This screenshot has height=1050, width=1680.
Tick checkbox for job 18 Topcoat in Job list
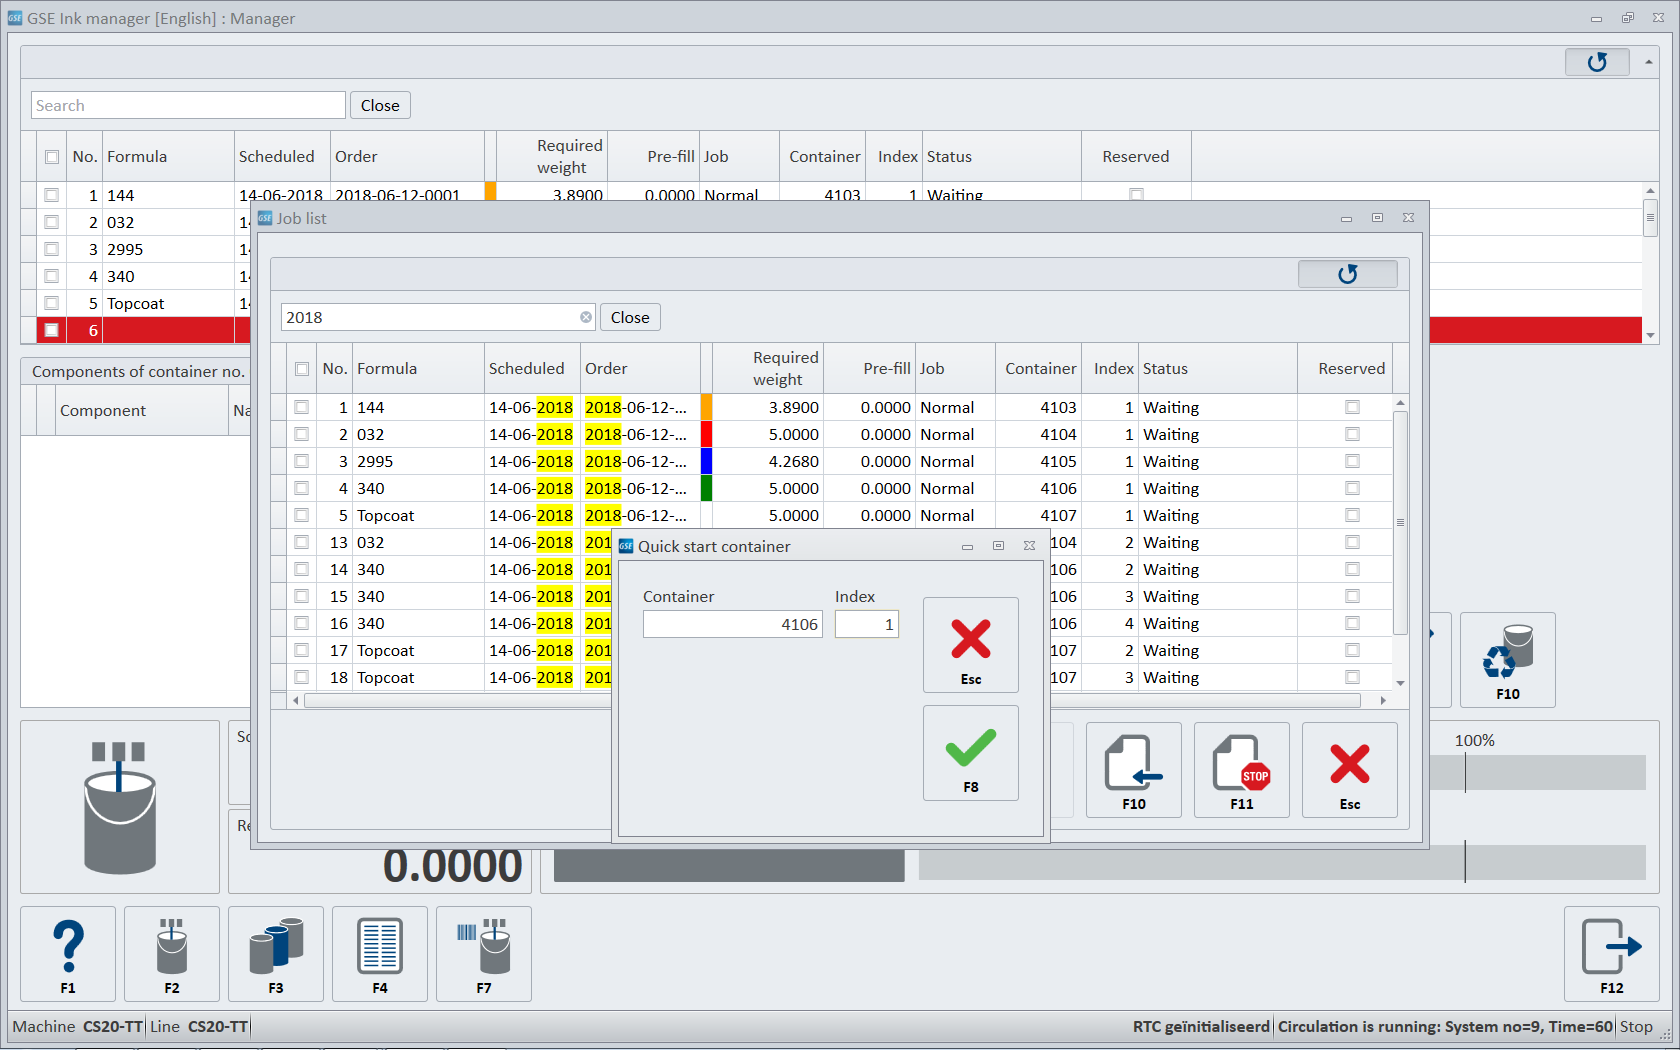302,677
